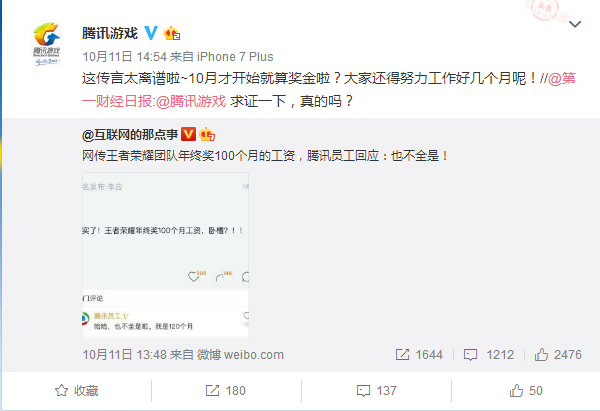Click the membership crown badge beside 腾讯游戏
Screen dimensions: 600x411
[172, 34]
